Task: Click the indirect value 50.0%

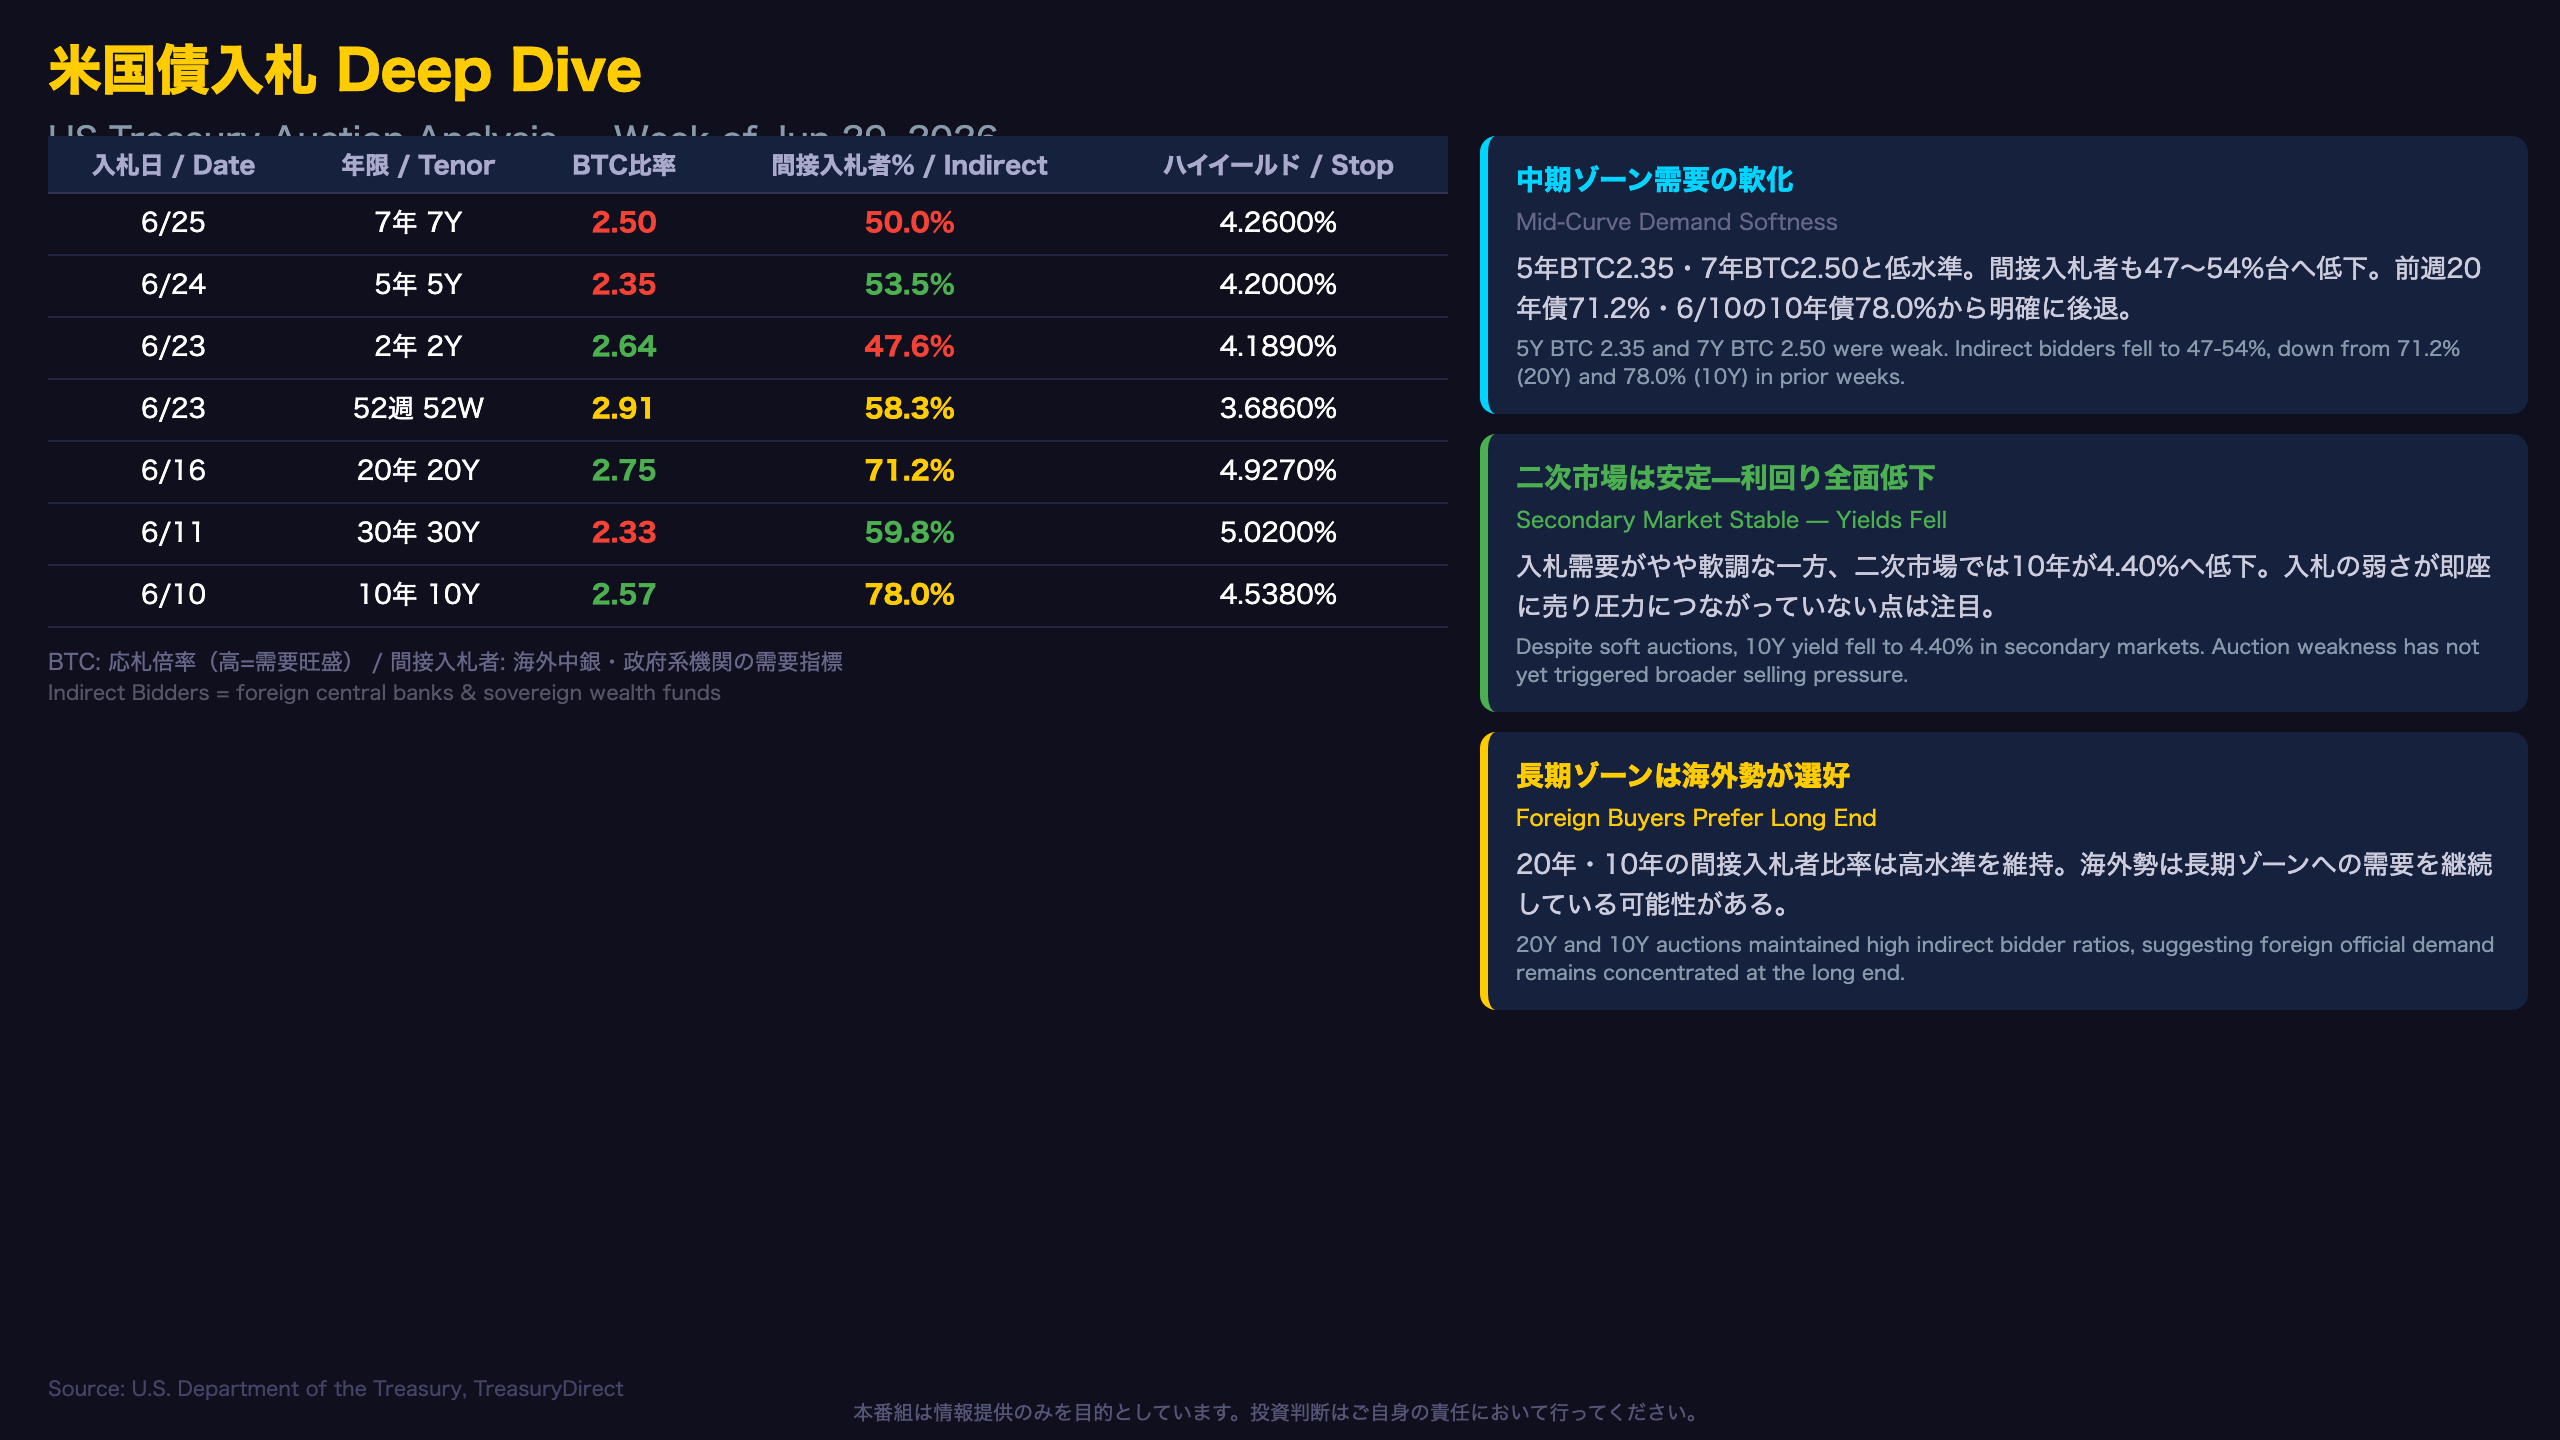Action: pos(909,222)
